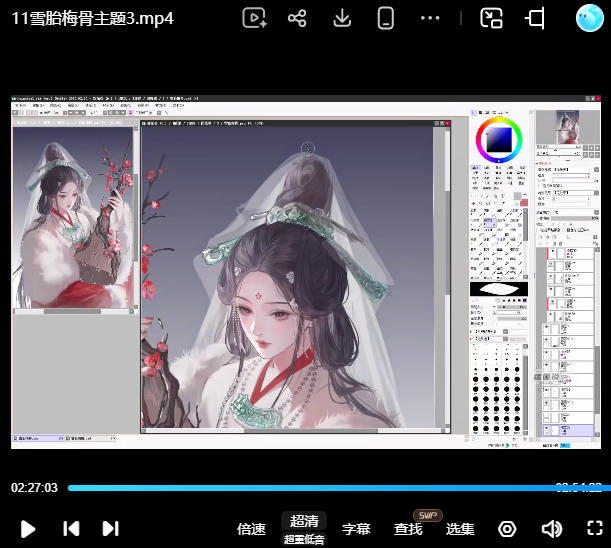Select SAI's Hand pan tool

point(495,203)
